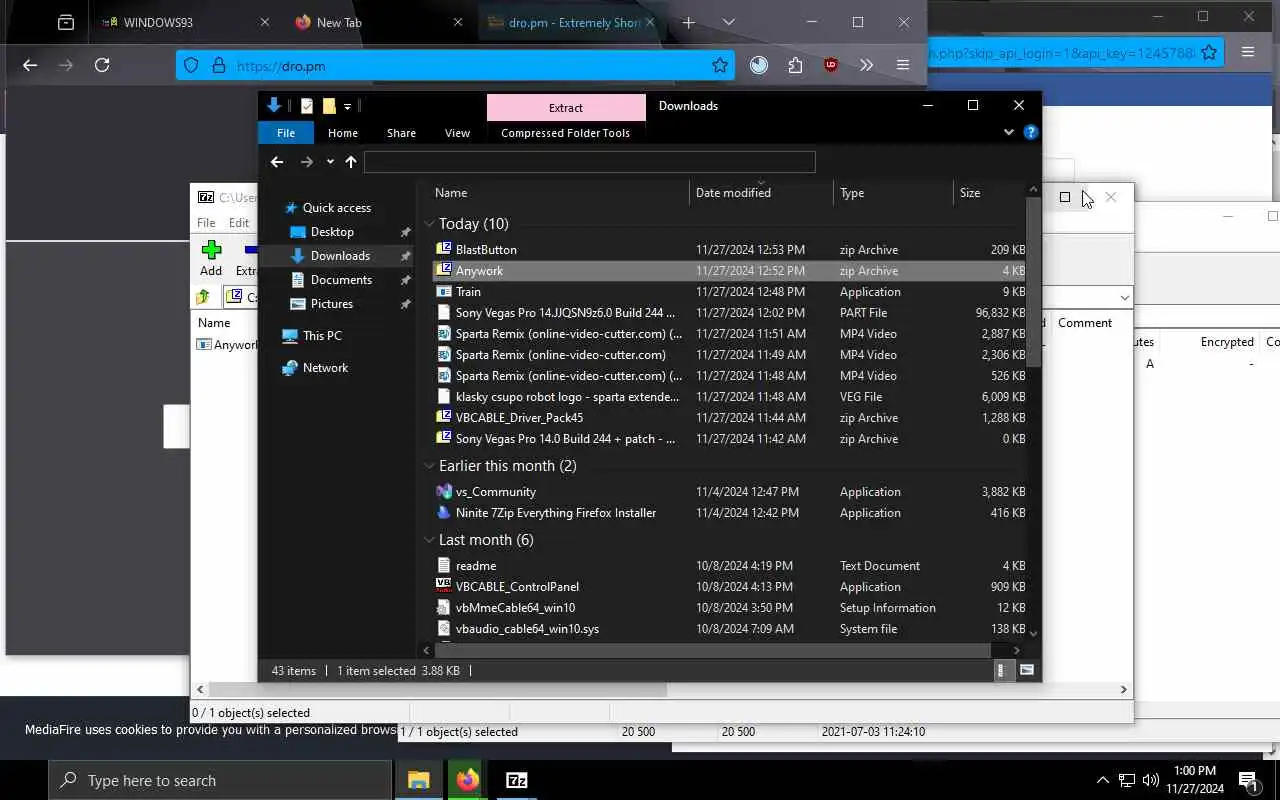Unpin Pictures from Quick access

pos(405,304)
